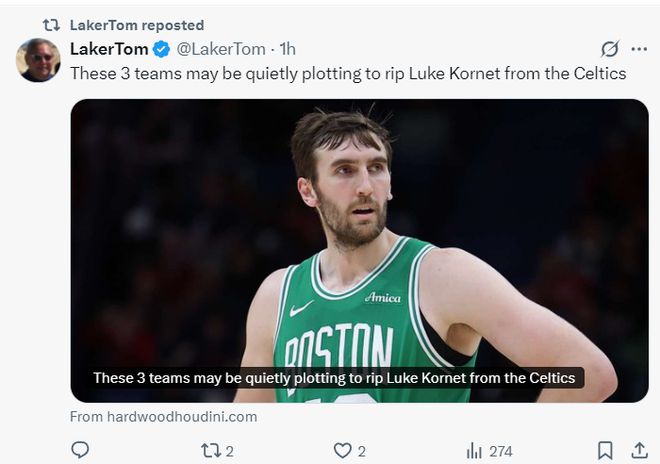The height and width of the screenshot is (464, 660).
Task: Click the bold LakerTom display name
Action: (x=109, y=49)
